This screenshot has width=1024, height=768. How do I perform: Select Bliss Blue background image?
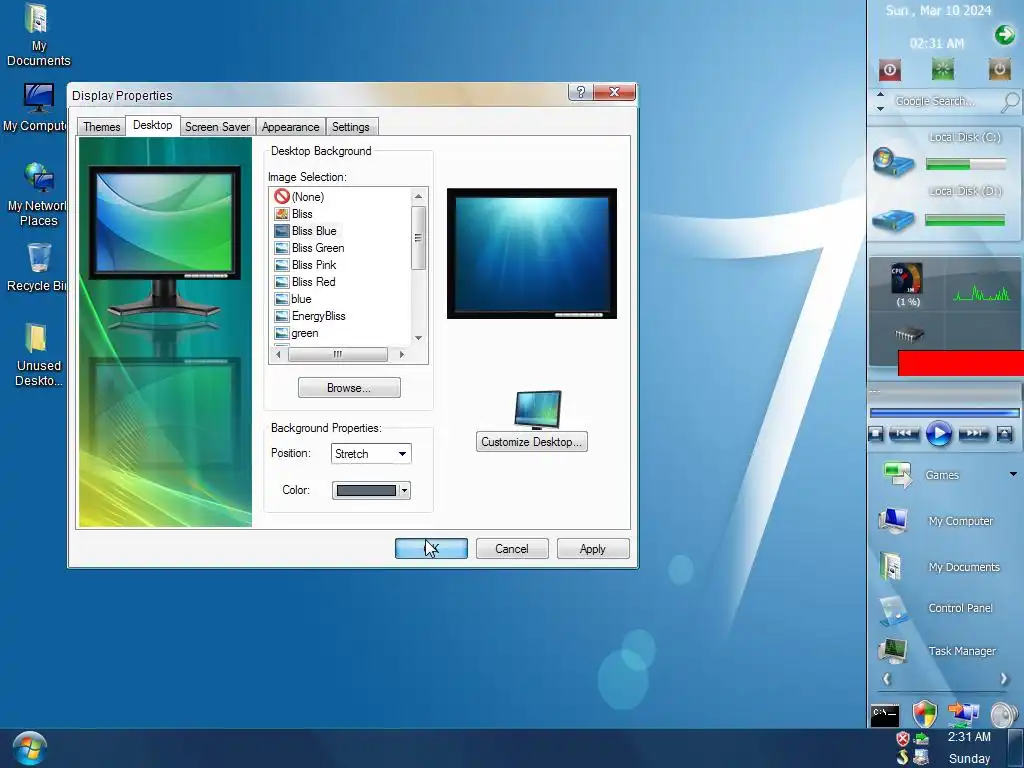click(x=306, y=231)
